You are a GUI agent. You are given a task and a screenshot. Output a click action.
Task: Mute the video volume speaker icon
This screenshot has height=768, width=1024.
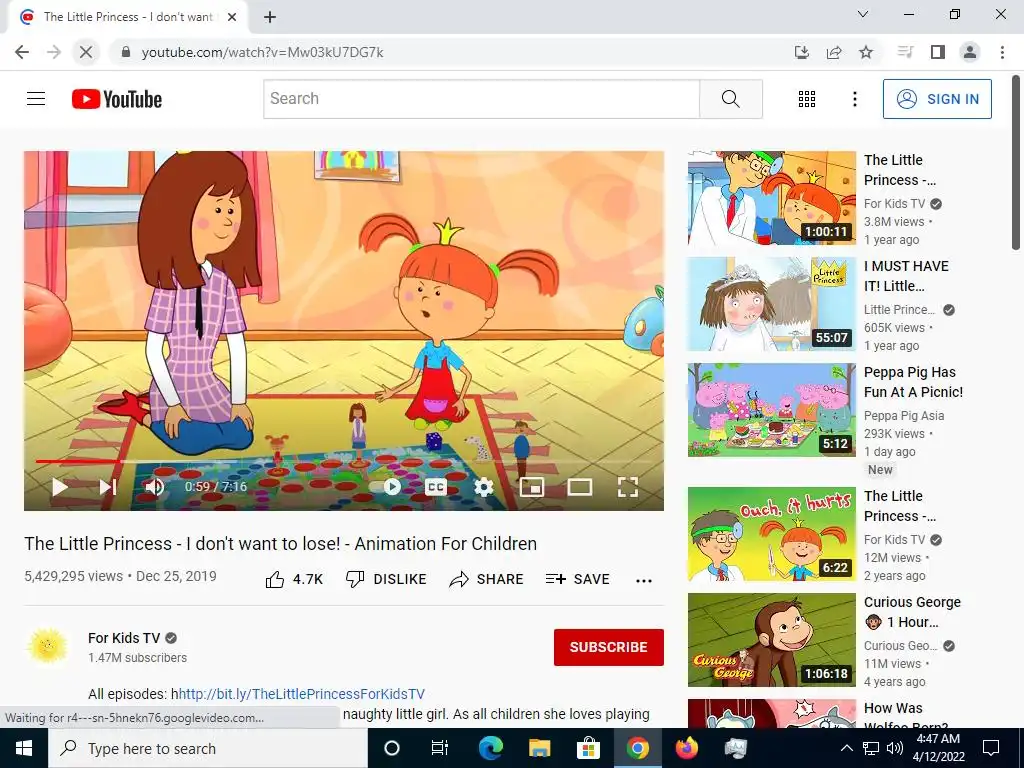point(155,487)
